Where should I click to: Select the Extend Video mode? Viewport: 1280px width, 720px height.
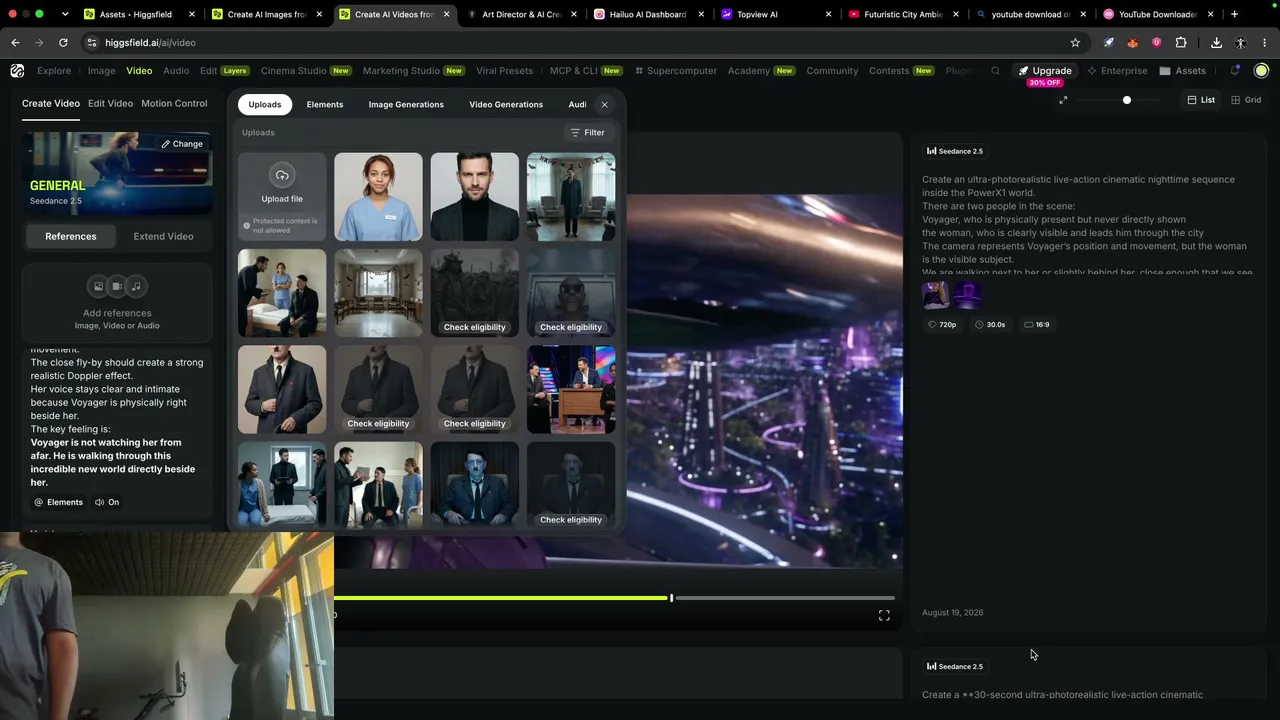click(164, 236)
